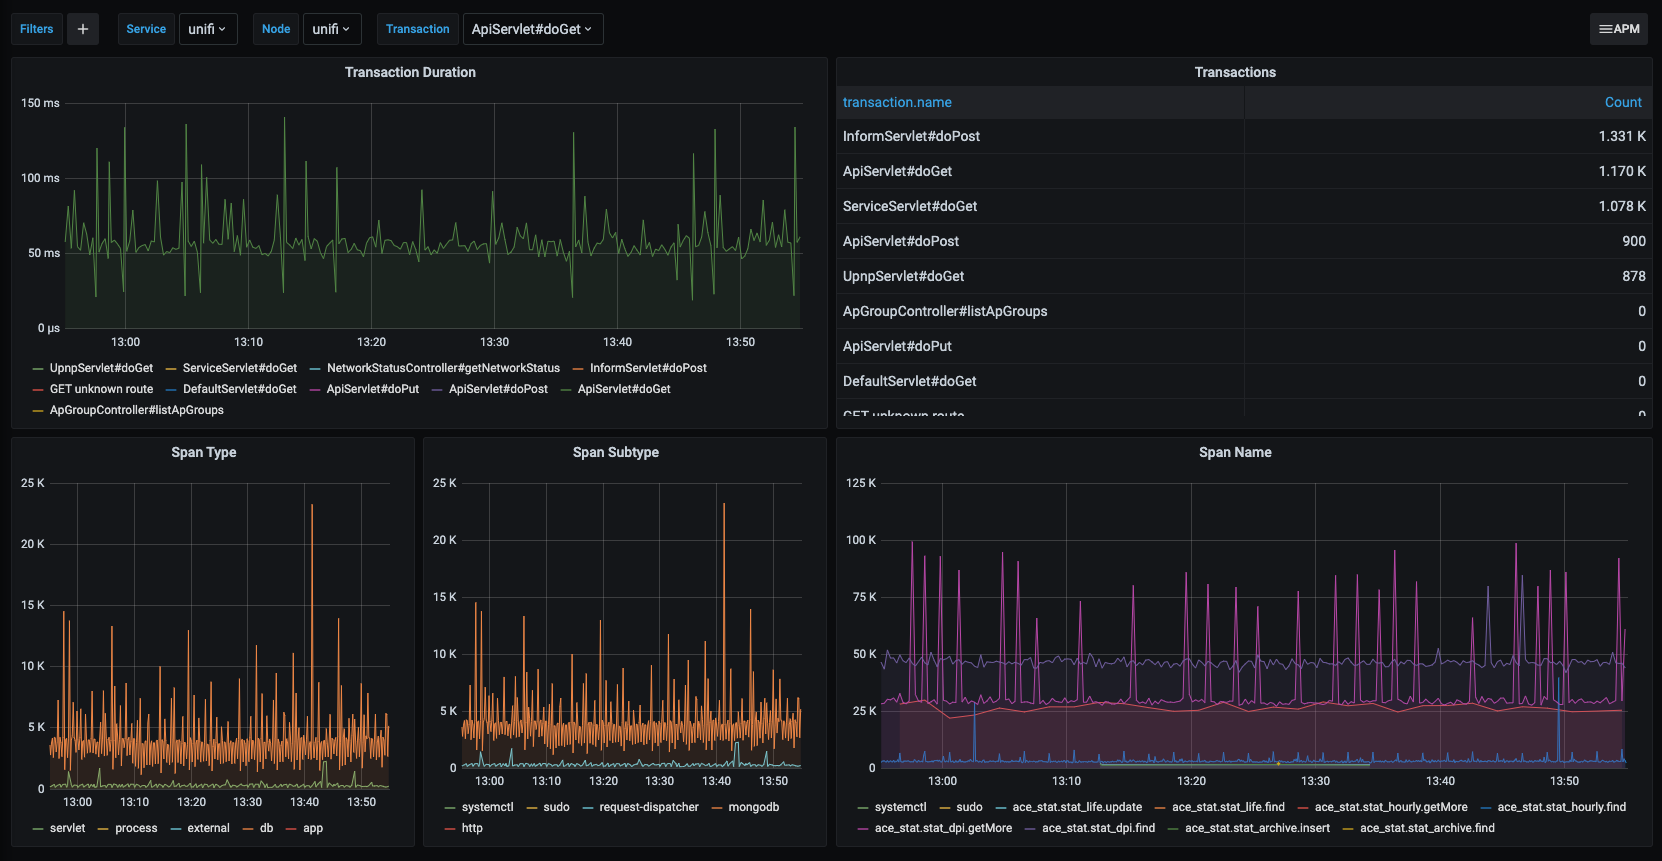This screenshot has width=1662, height=861.
Task: Toggle request-dispatcher series in Span Subtype legend
Action: point(649,807)
